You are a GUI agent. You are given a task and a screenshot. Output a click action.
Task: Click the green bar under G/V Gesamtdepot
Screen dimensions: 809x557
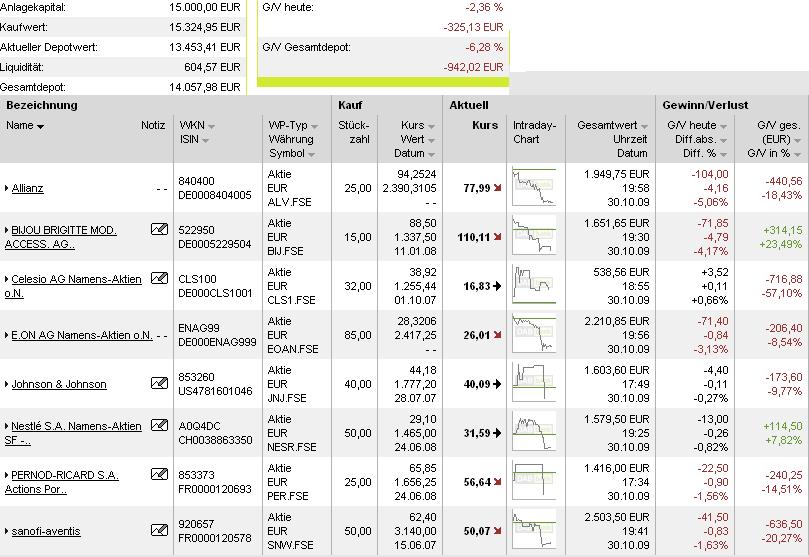(x=383, y=82)
